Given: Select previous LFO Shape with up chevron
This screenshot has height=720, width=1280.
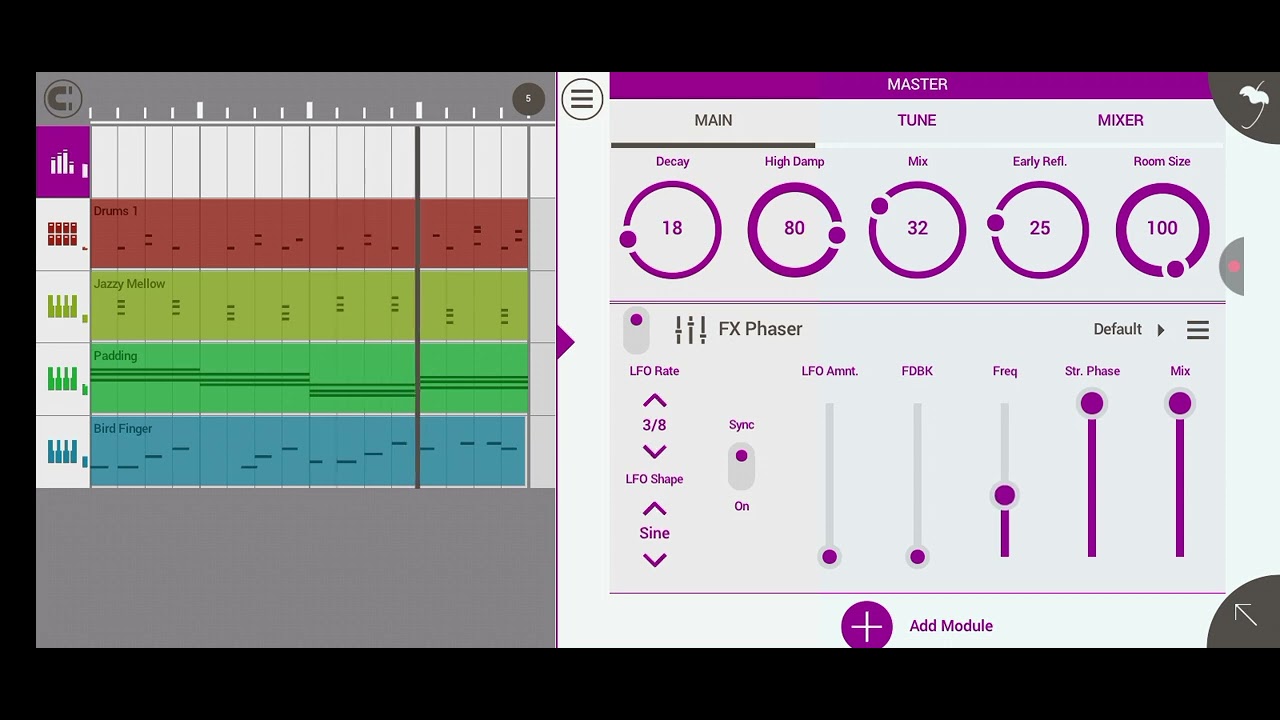Looking at the screenshot, I should [x=654, y=509].
